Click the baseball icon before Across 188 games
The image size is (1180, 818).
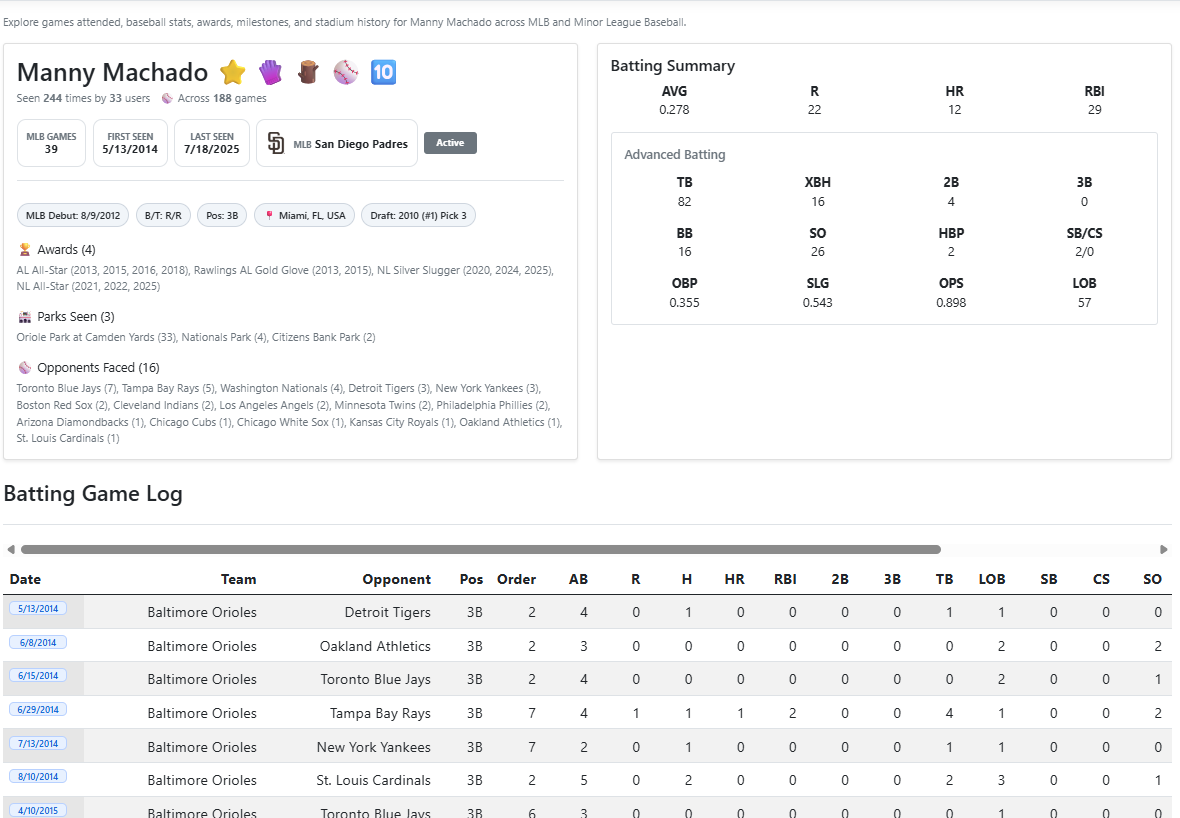click(167, 99)
